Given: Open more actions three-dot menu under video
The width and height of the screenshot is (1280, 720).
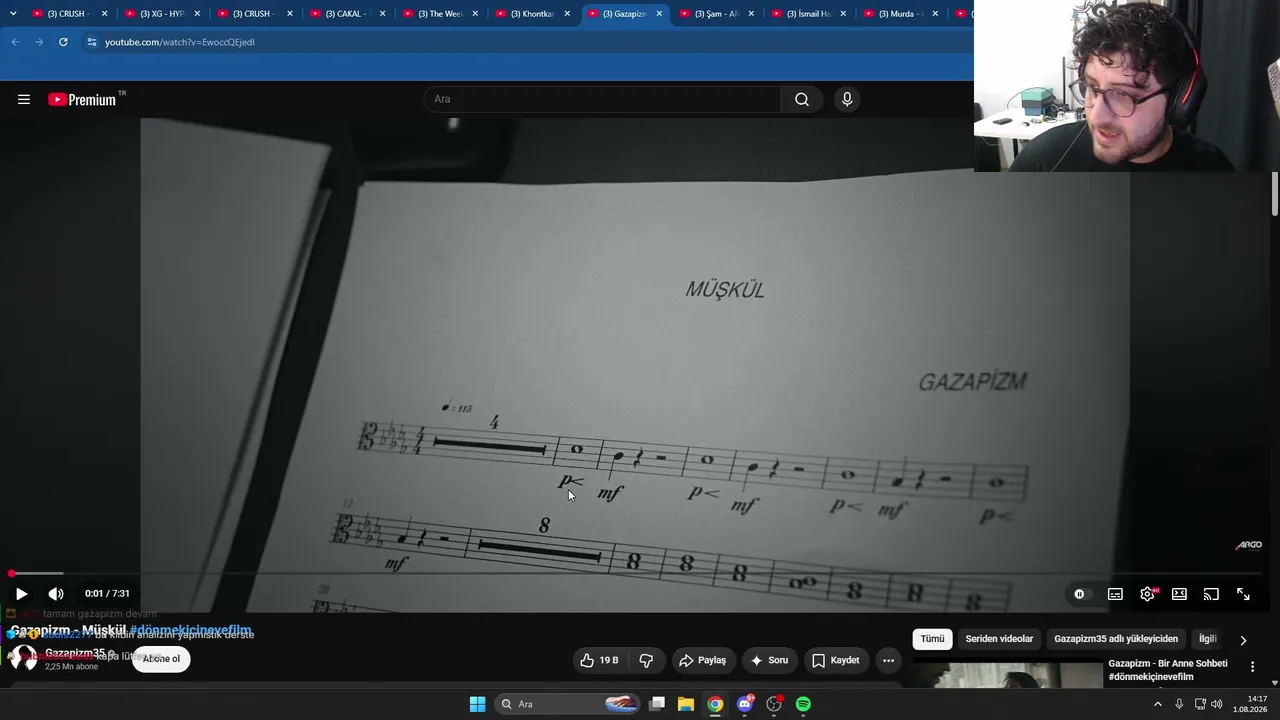Looking at the screenshot, I should pos(888,660).
